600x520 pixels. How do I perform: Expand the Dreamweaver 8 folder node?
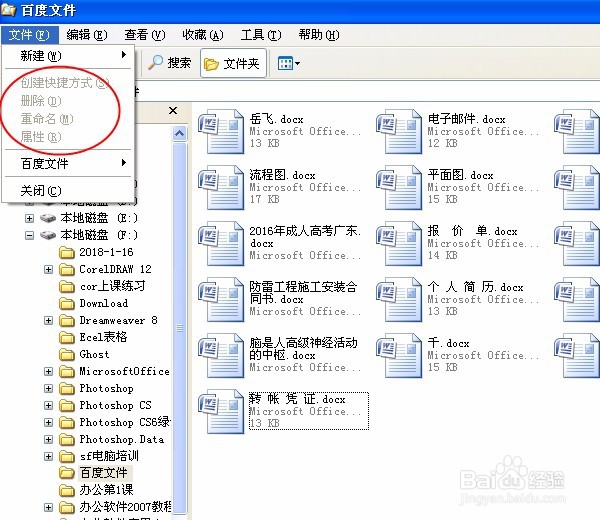click(48, 320)
